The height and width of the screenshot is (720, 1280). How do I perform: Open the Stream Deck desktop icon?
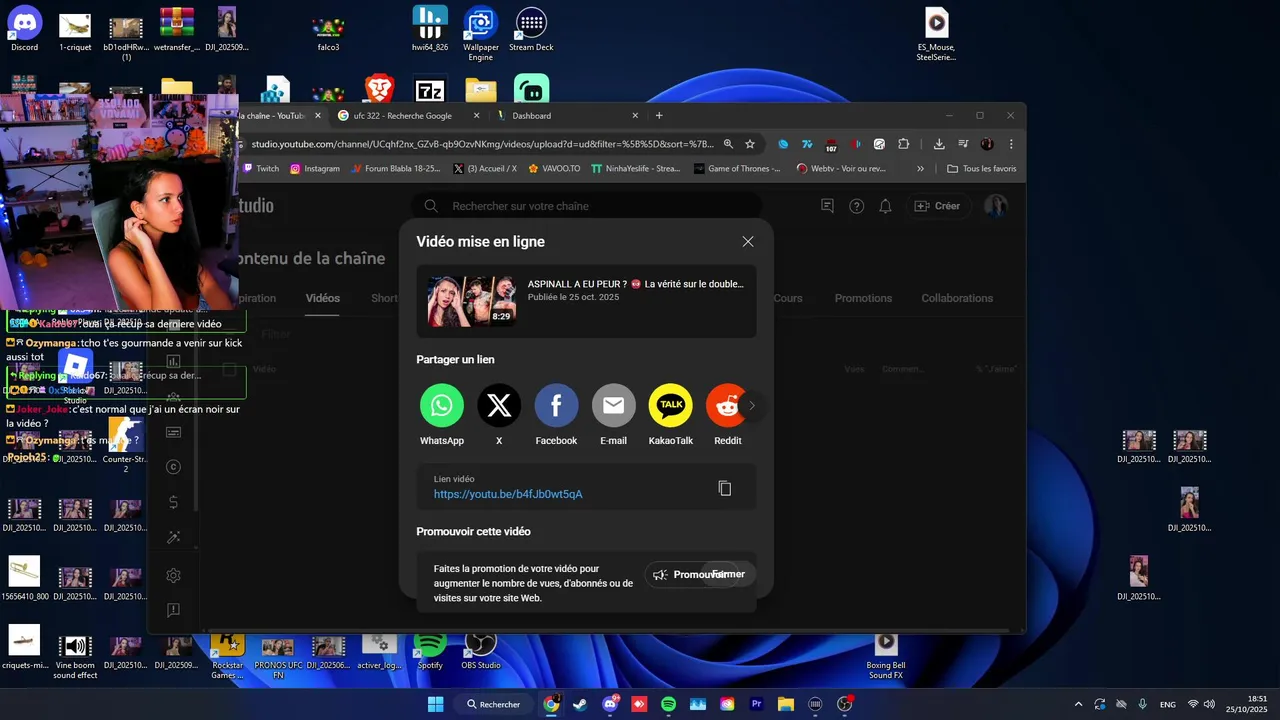(531, 28)
